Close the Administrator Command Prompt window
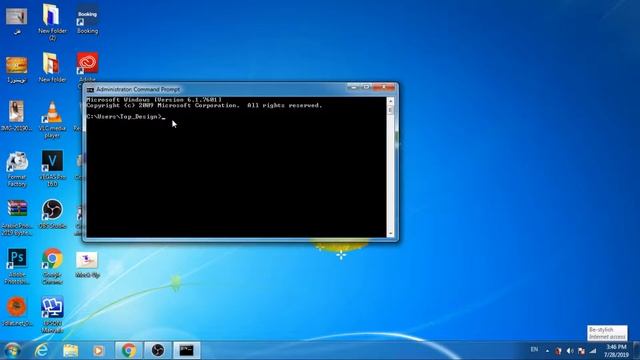The width and height of the screenshot is (640, 360). tap(384, 87)
